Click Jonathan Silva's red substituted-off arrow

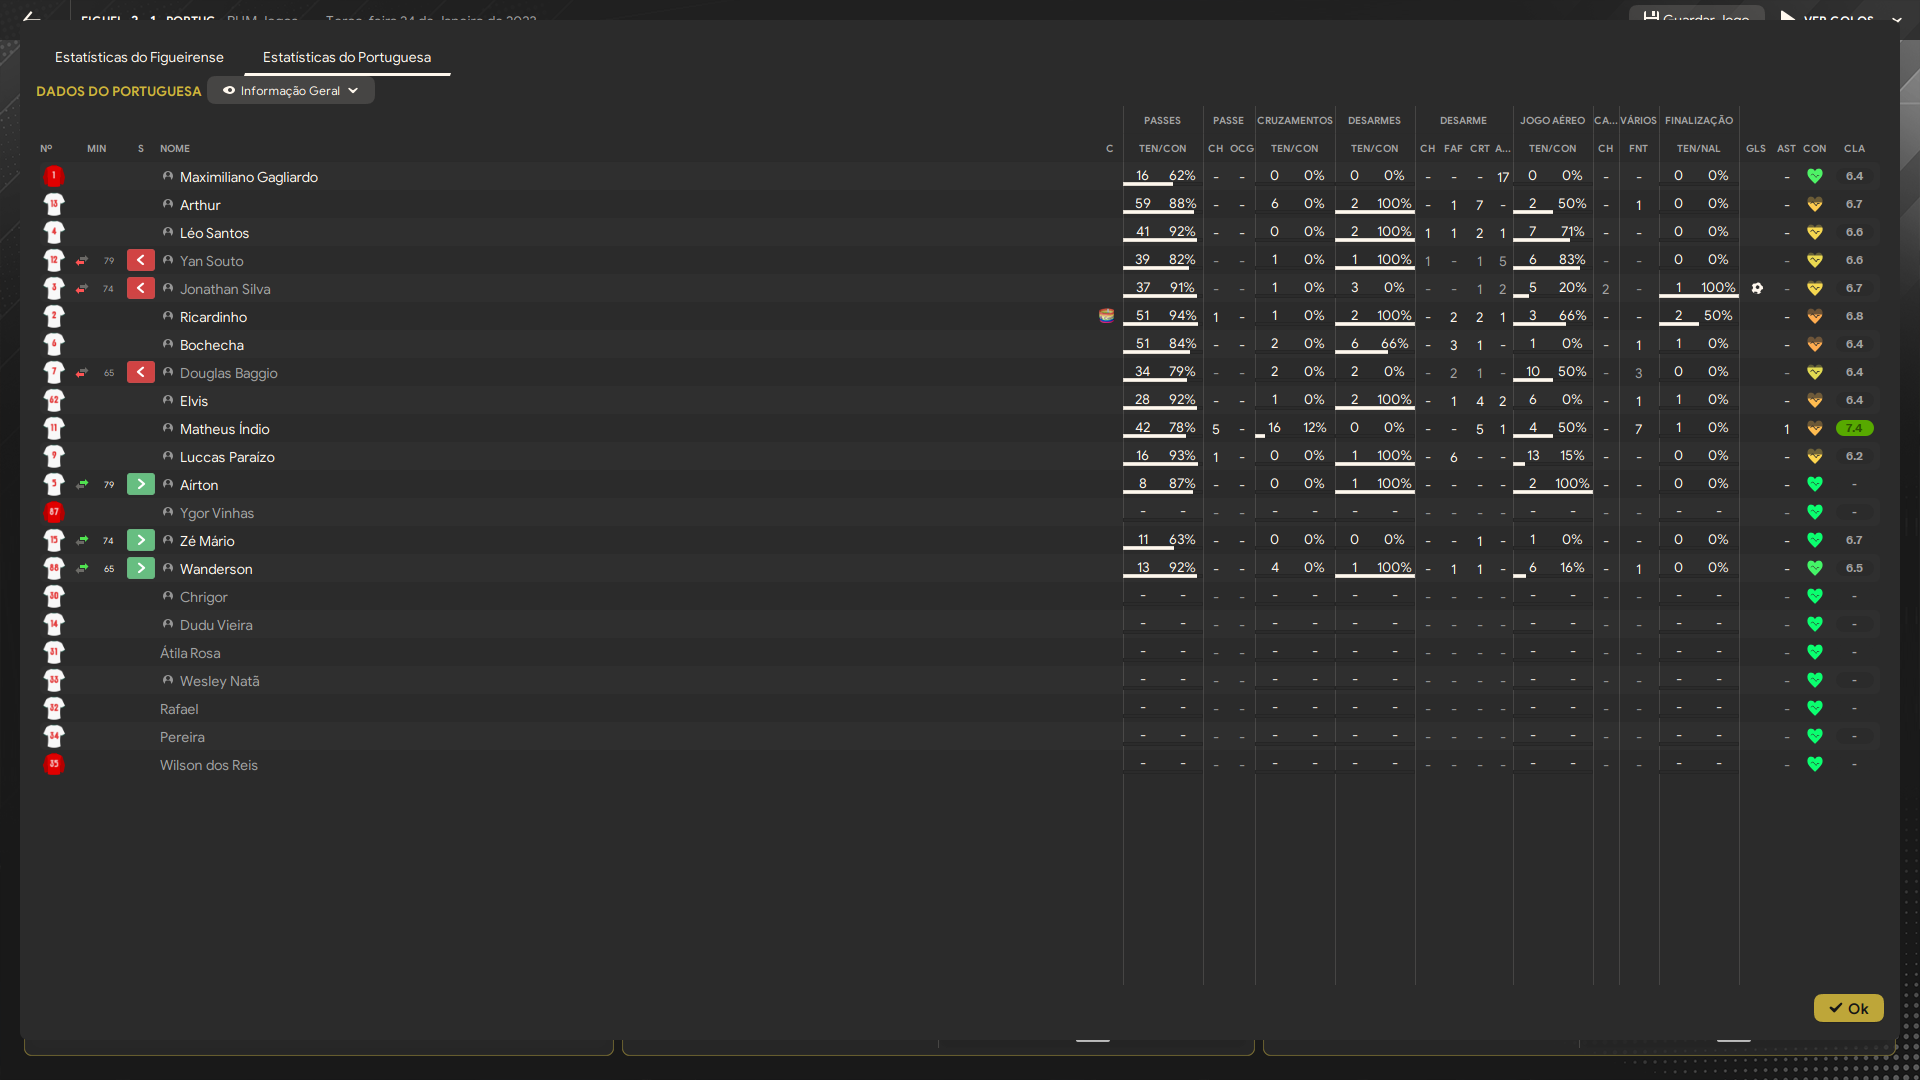[x=141, y=288]
